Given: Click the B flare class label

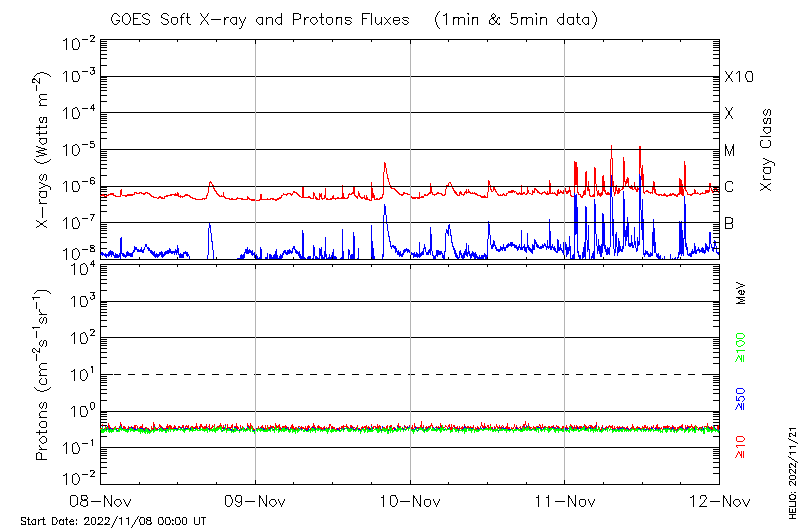Looking at the screenshot, I should click(730, 223).
